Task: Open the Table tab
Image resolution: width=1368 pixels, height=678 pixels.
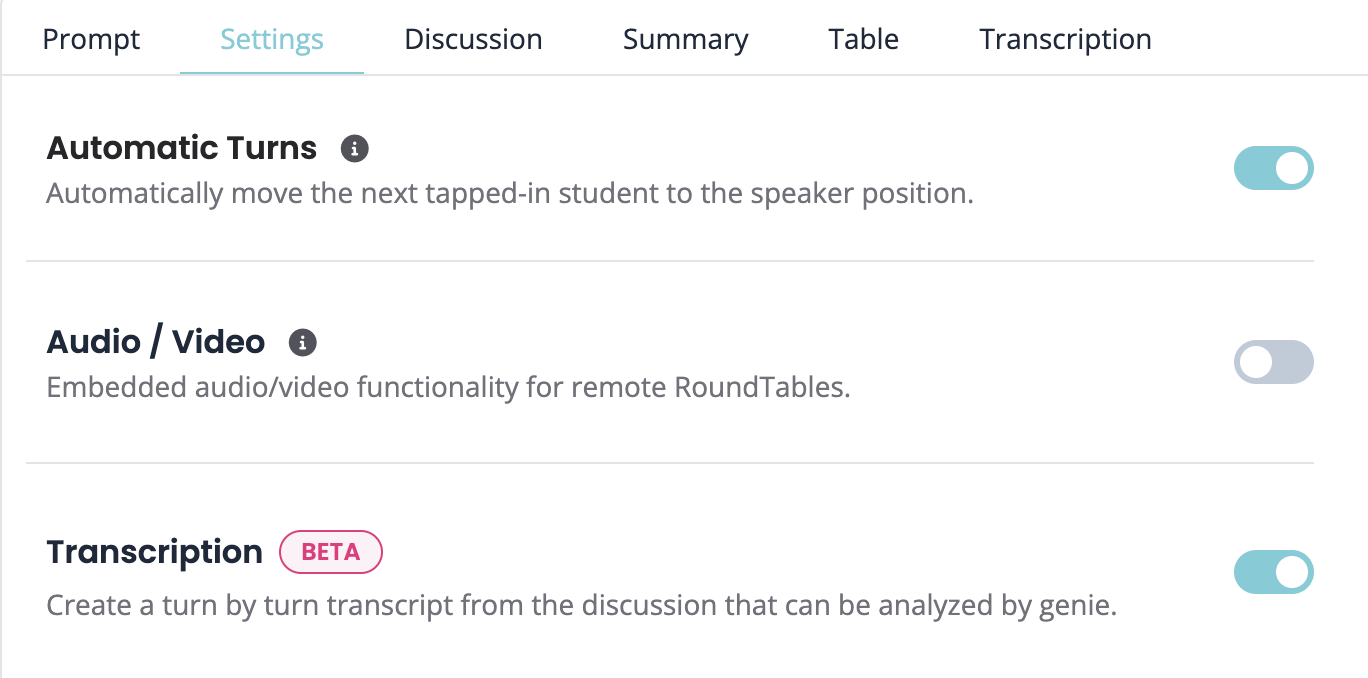Action: [863, 40]
